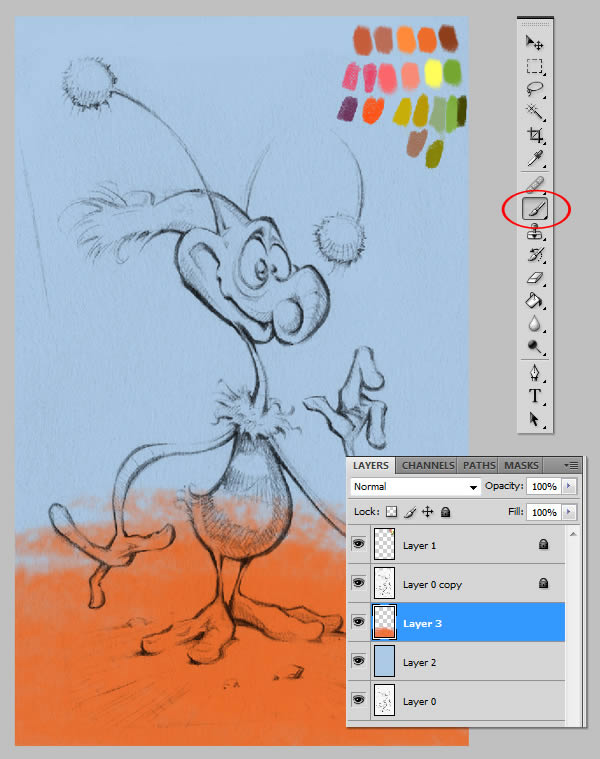This screenshot has width=600, height=759.
Task: Select the Lasso tool
Action: (535, 89)
